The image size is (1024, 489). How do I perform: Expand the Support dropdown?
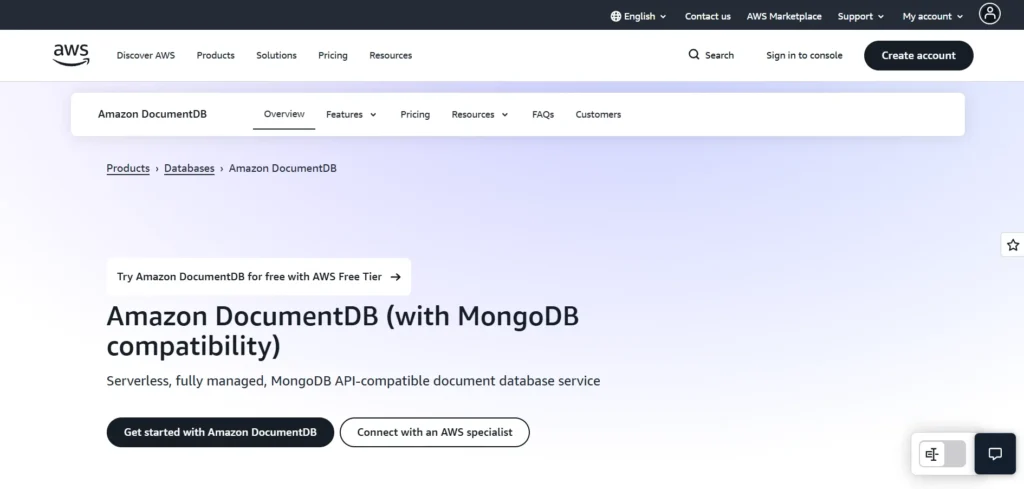(861, 16)
